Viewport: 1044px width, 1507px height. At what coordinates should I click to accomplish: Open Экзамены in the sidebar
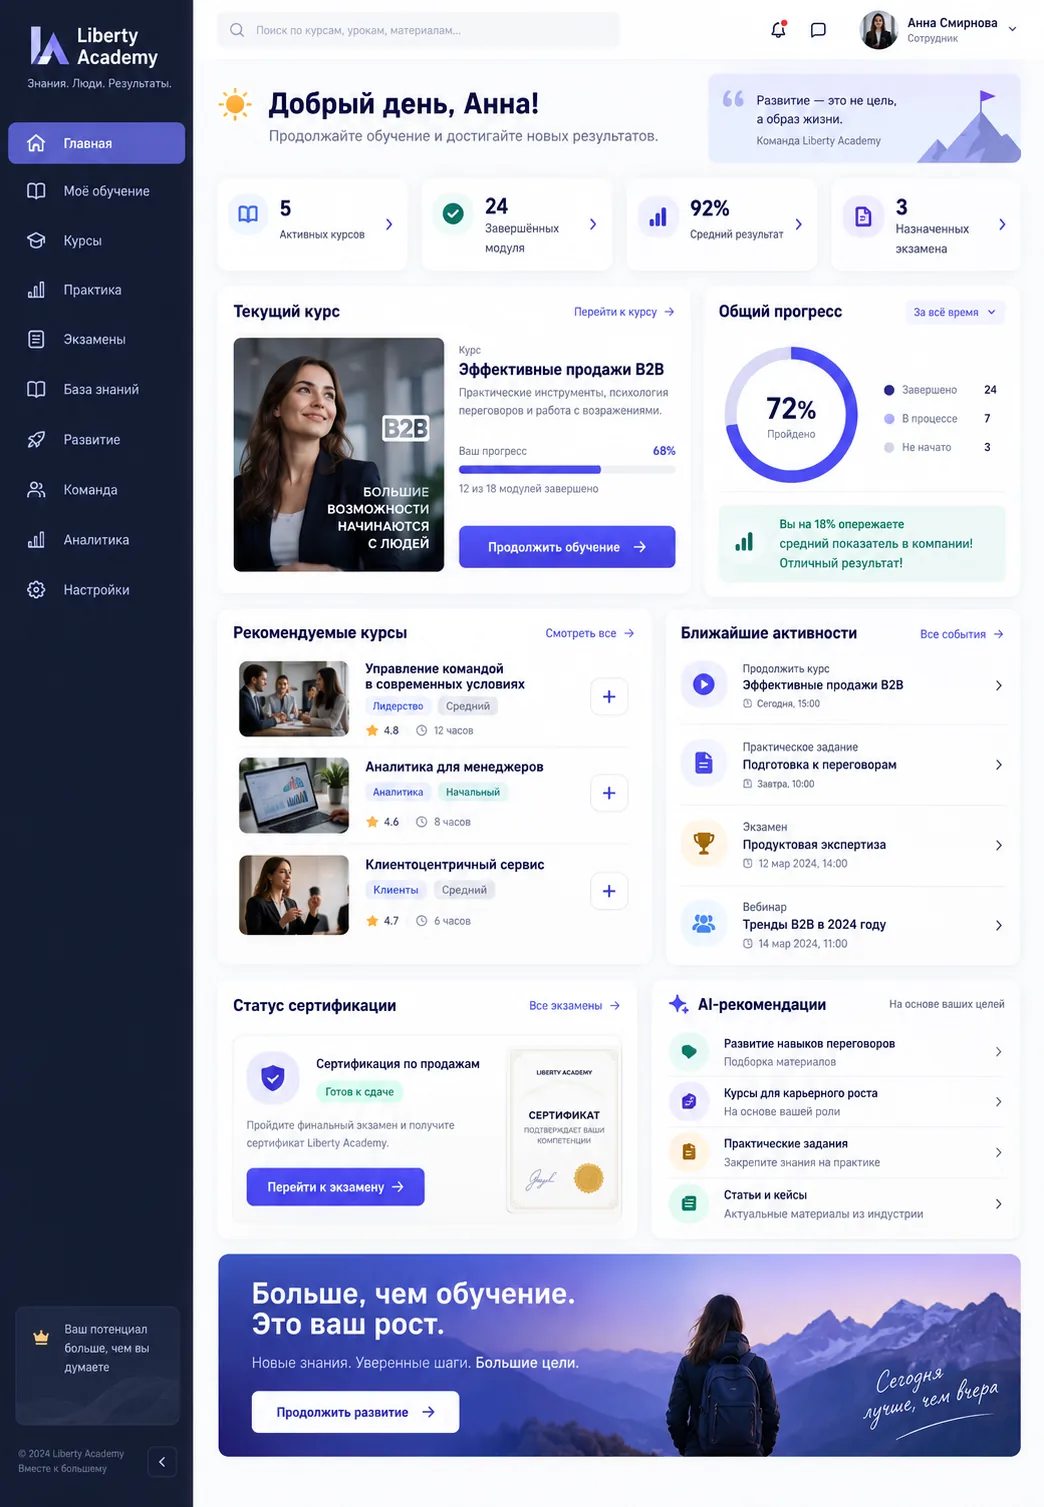coord(96,340)
